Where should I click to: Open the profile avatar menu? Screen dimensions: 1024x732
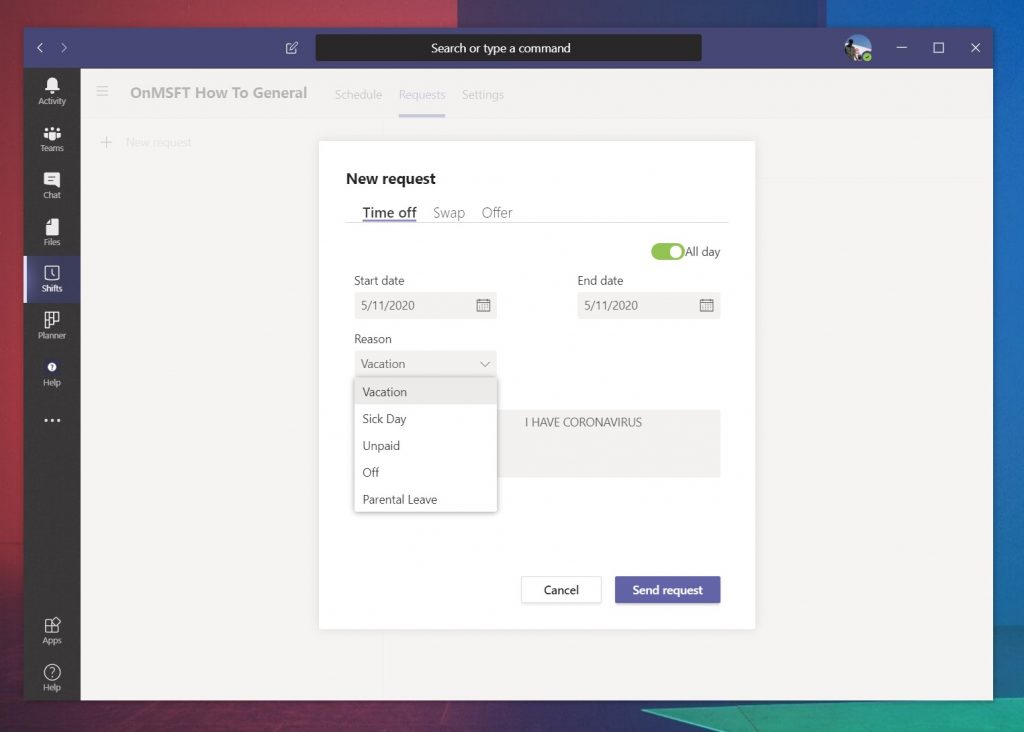[x=857, y=48]
